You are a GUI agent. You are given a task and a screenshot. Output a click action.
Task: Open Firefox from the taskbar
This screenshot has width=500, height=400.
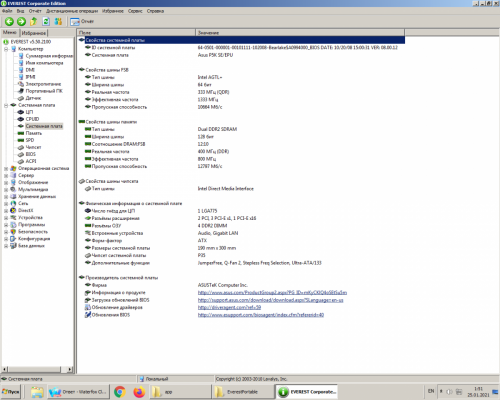139,392
